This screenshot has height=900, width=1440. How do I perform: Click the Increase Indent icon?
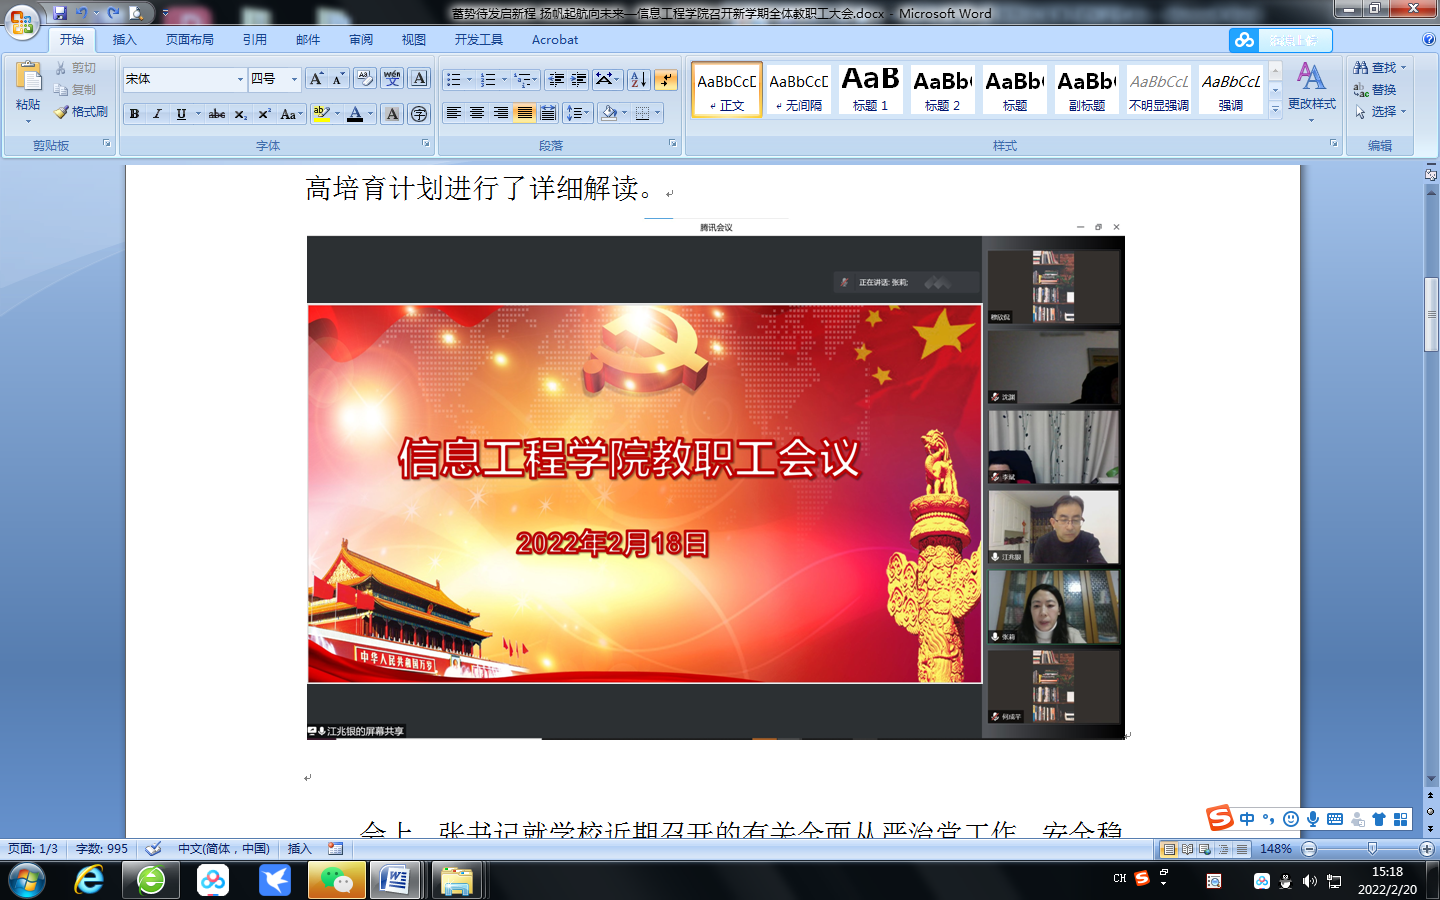579,80
